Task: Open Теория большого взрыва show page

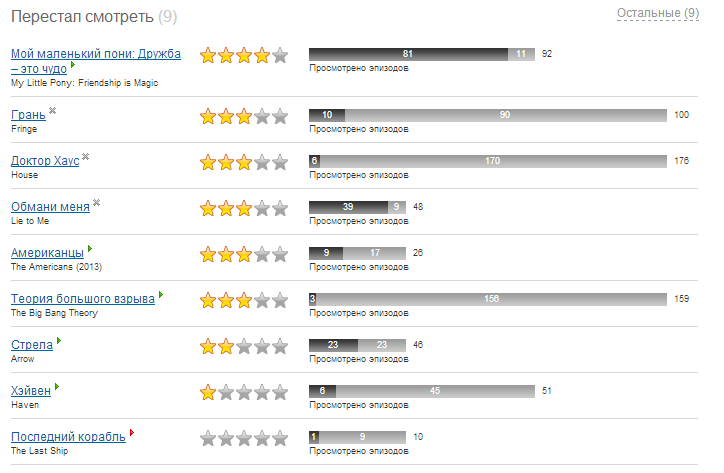Action: point(82,299)
